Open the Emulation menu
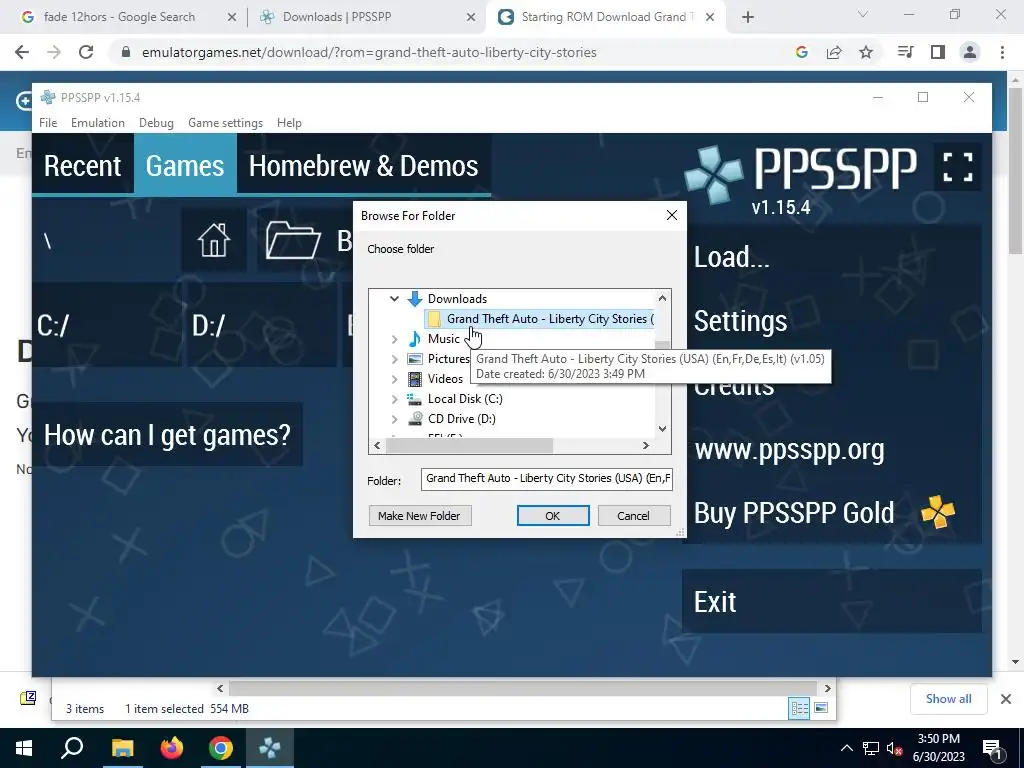 (98, 123)
